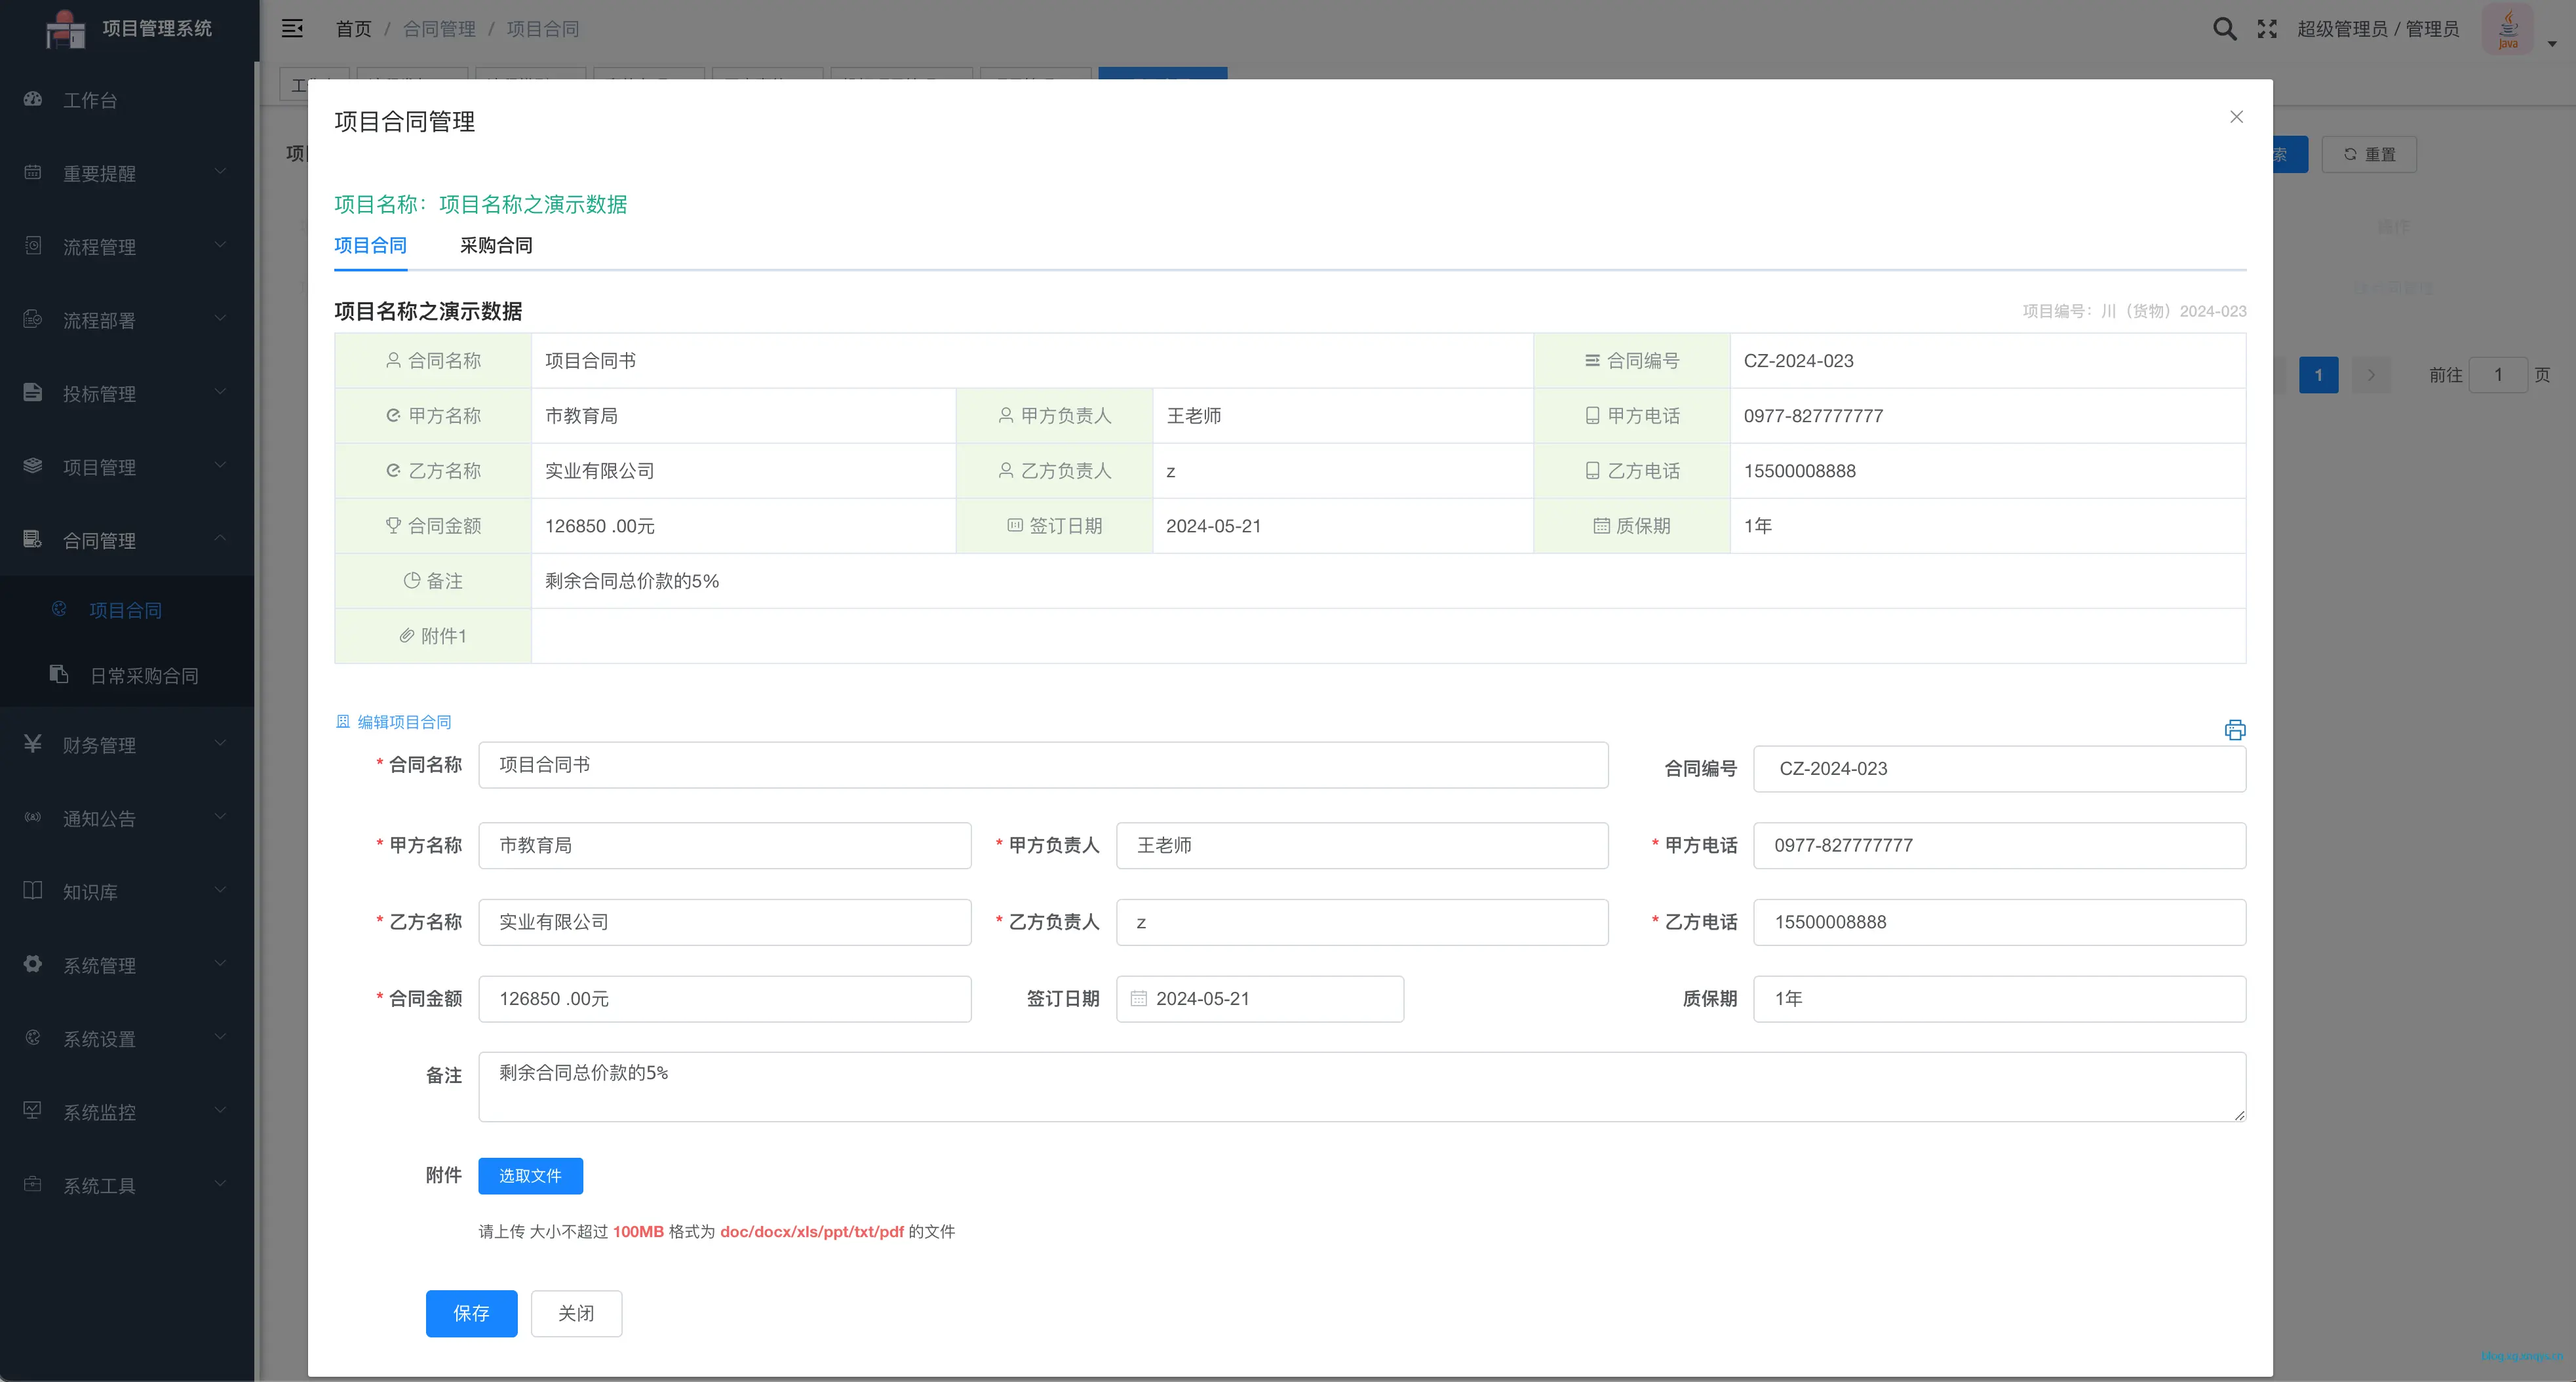
Task: Click the calendar icon in 签订日期 field
Action: point(1140,998)
